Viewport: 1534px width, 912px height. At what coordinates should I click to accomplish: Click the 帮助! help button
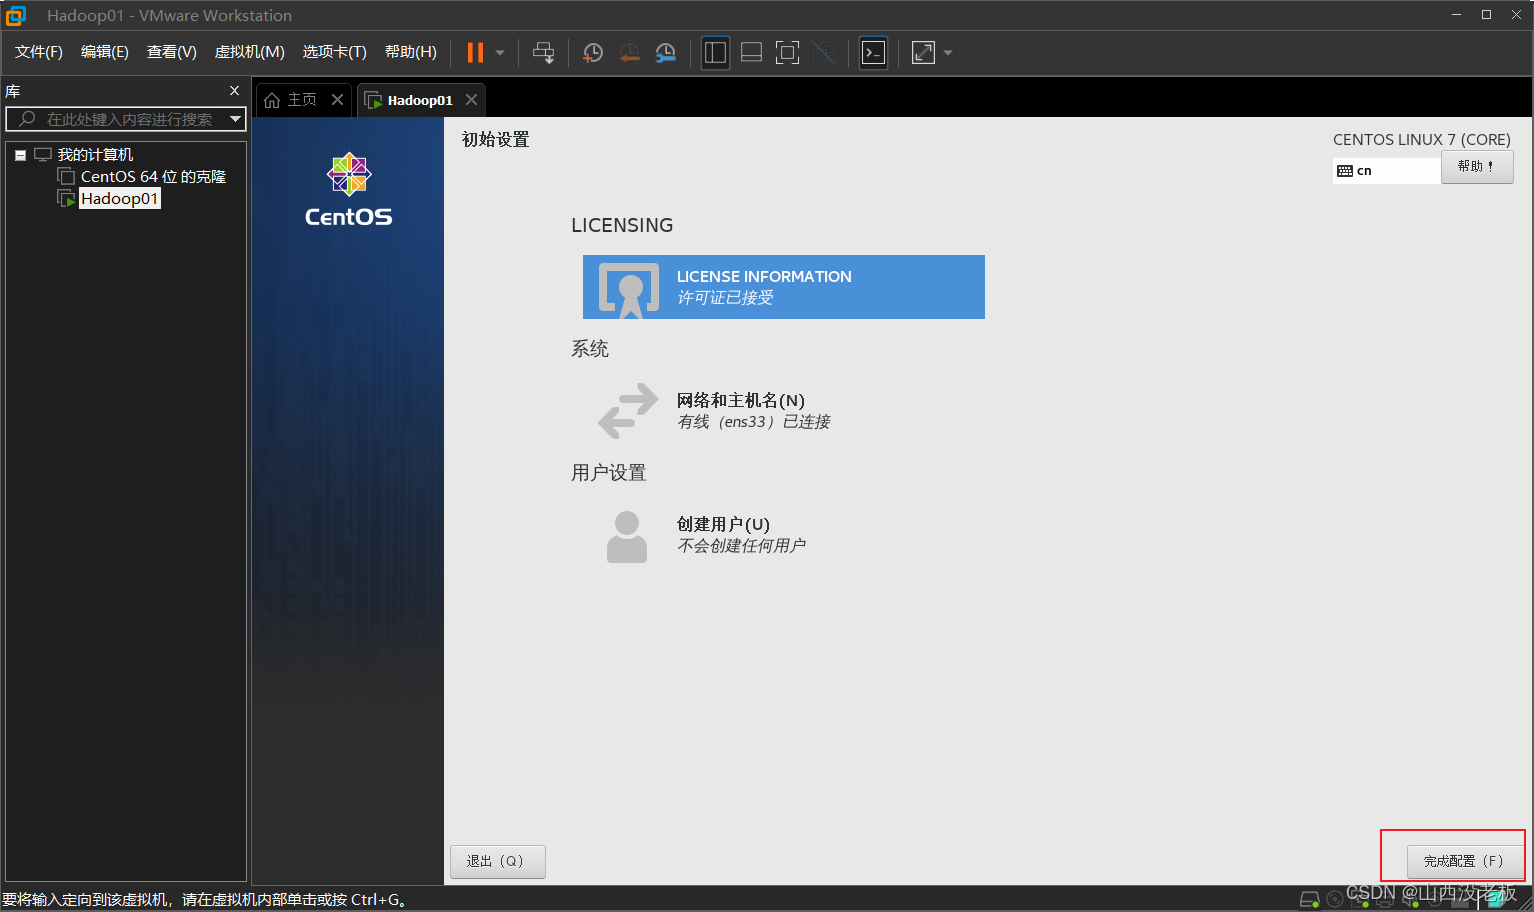click(x=1477, y=167)
